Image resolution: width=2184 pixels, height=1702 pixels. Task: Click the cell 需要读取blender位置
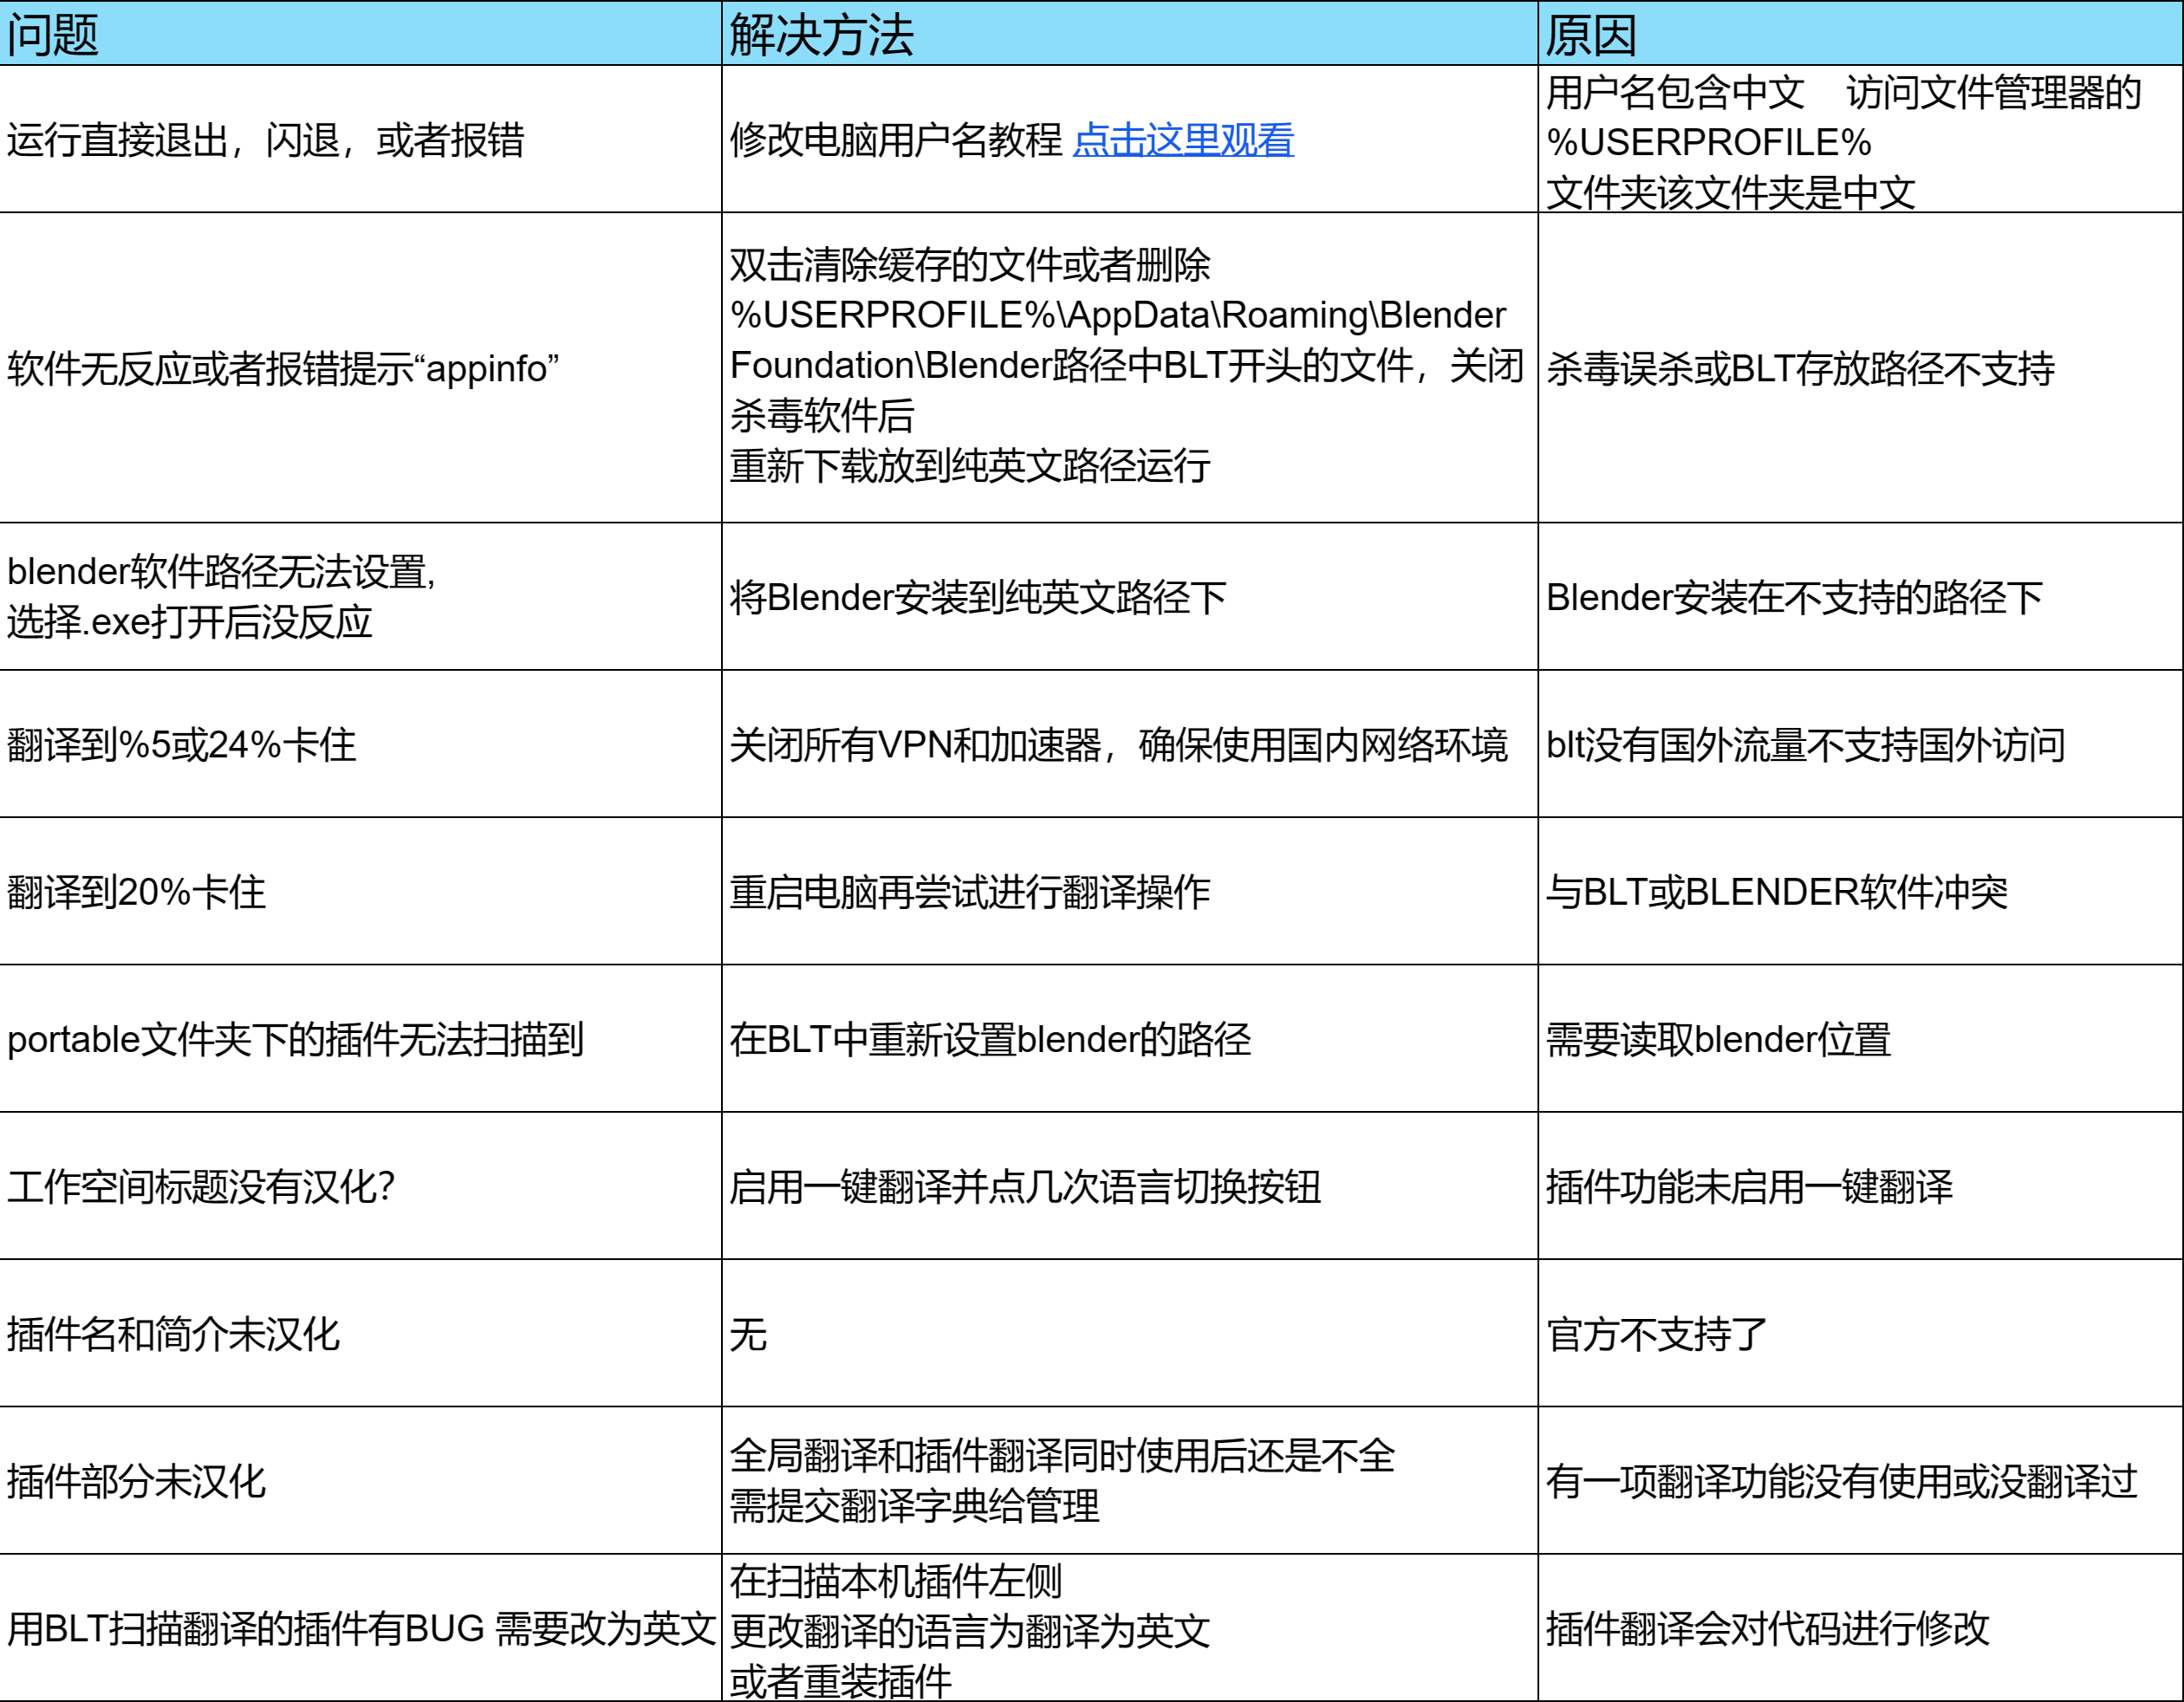pos(1860,1038)
